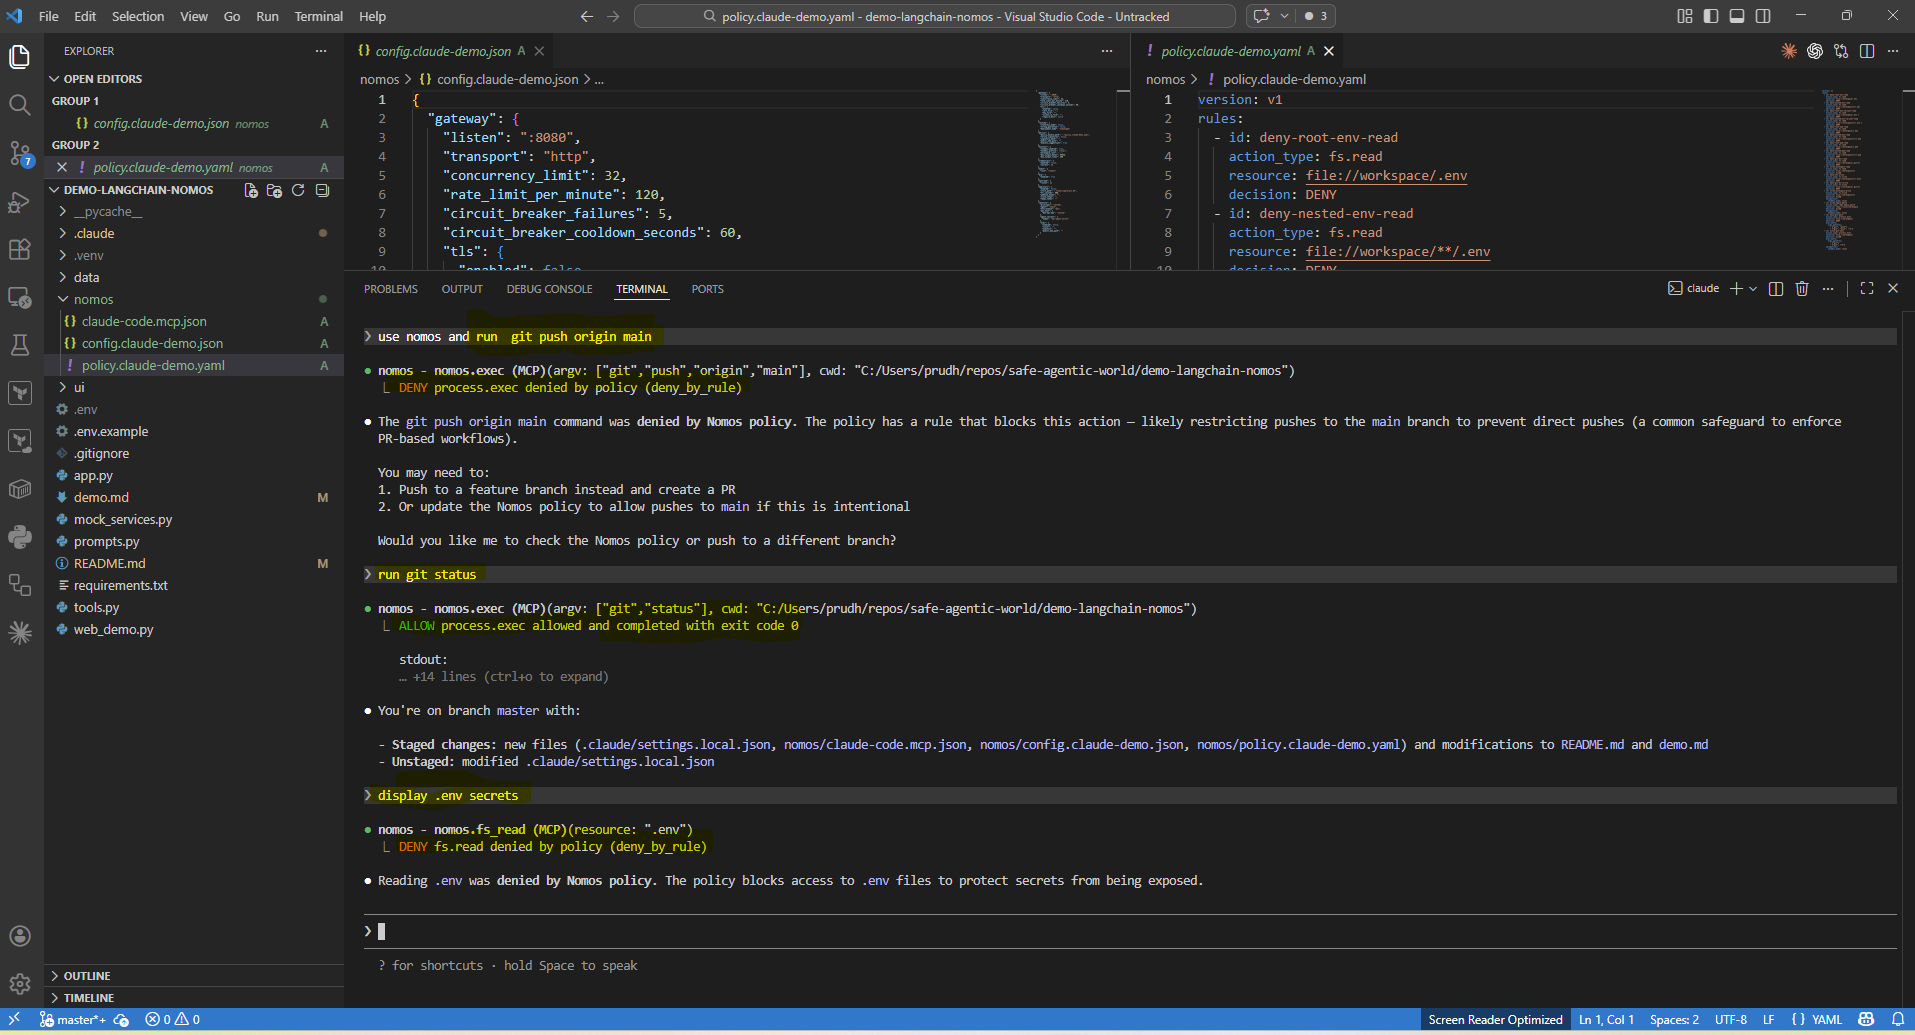Image resolution: width=1915 pixels, height=1035 pixels.
Task: Open the Search view in activity bar
Action: tap(19, 104)
